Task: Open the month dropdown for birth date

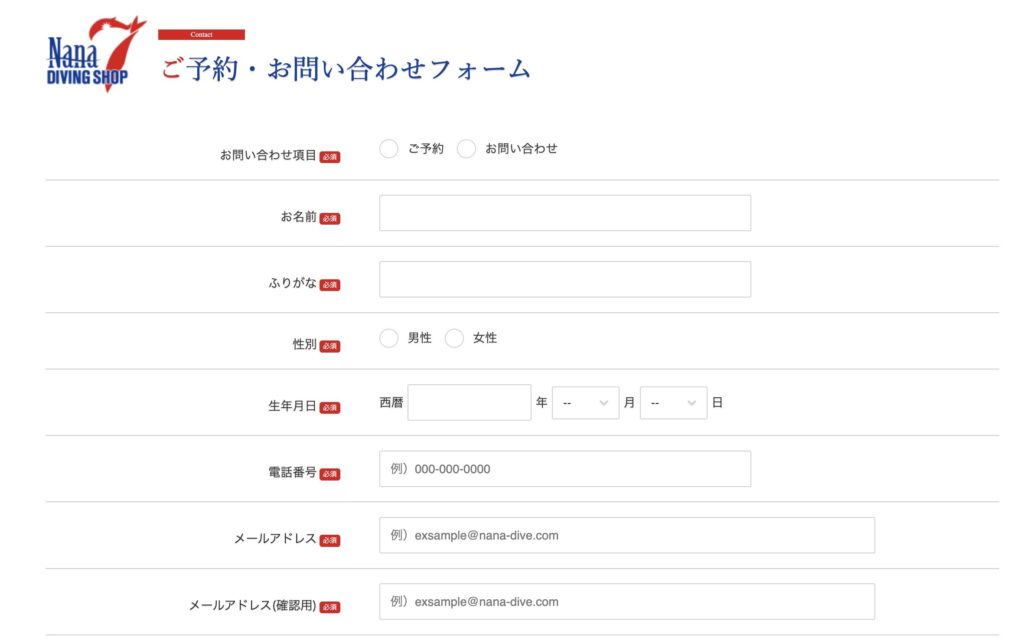Action: click(x=585, y=403)
